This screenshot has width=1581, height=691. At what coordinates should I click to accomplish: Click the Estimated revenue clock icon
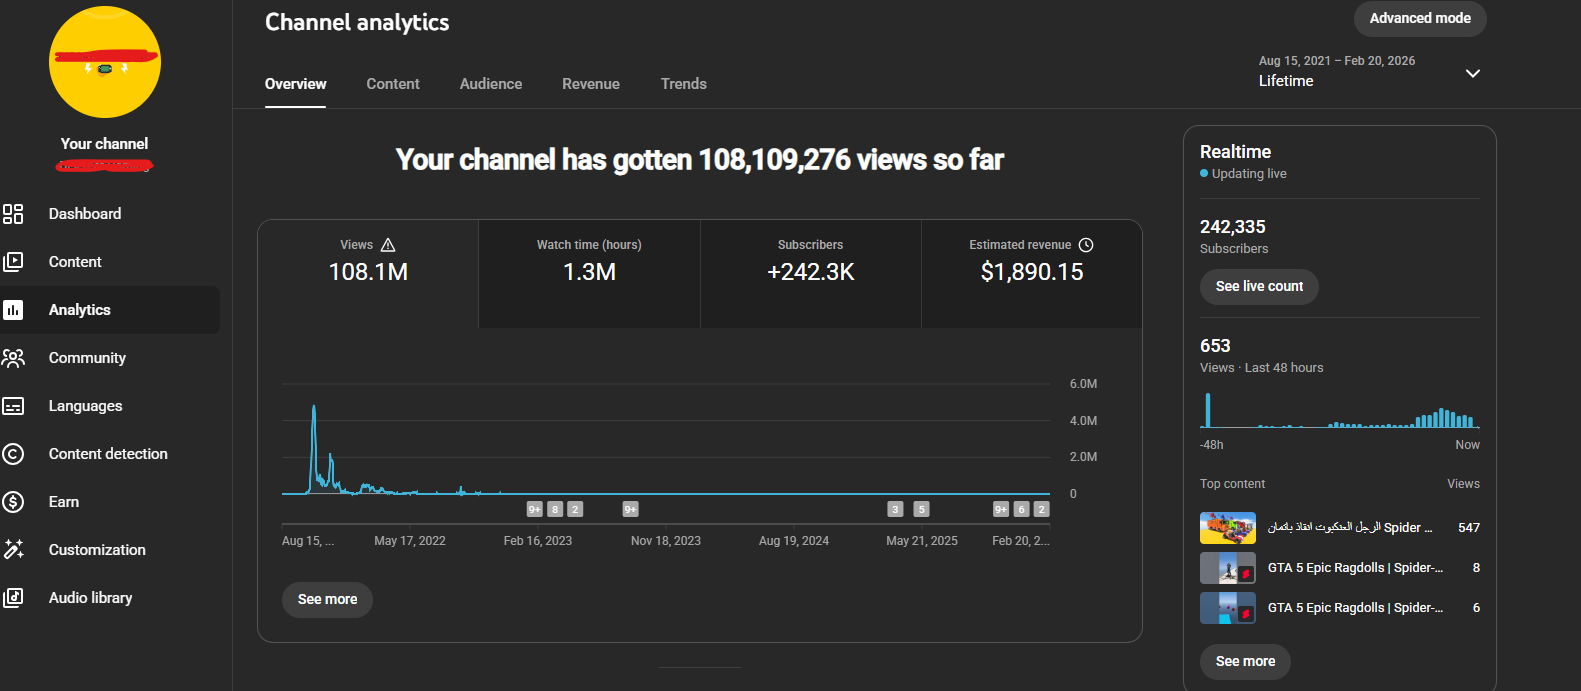point(1086,245)
